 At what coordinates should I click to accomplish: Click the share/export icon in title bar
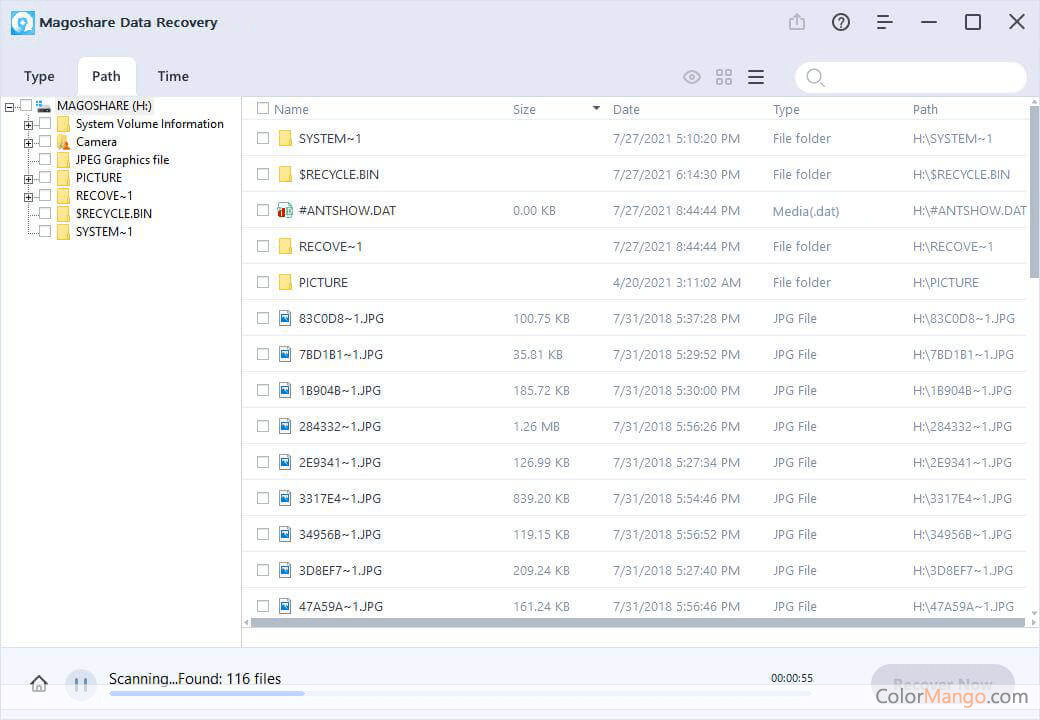(x=797, y=22)
